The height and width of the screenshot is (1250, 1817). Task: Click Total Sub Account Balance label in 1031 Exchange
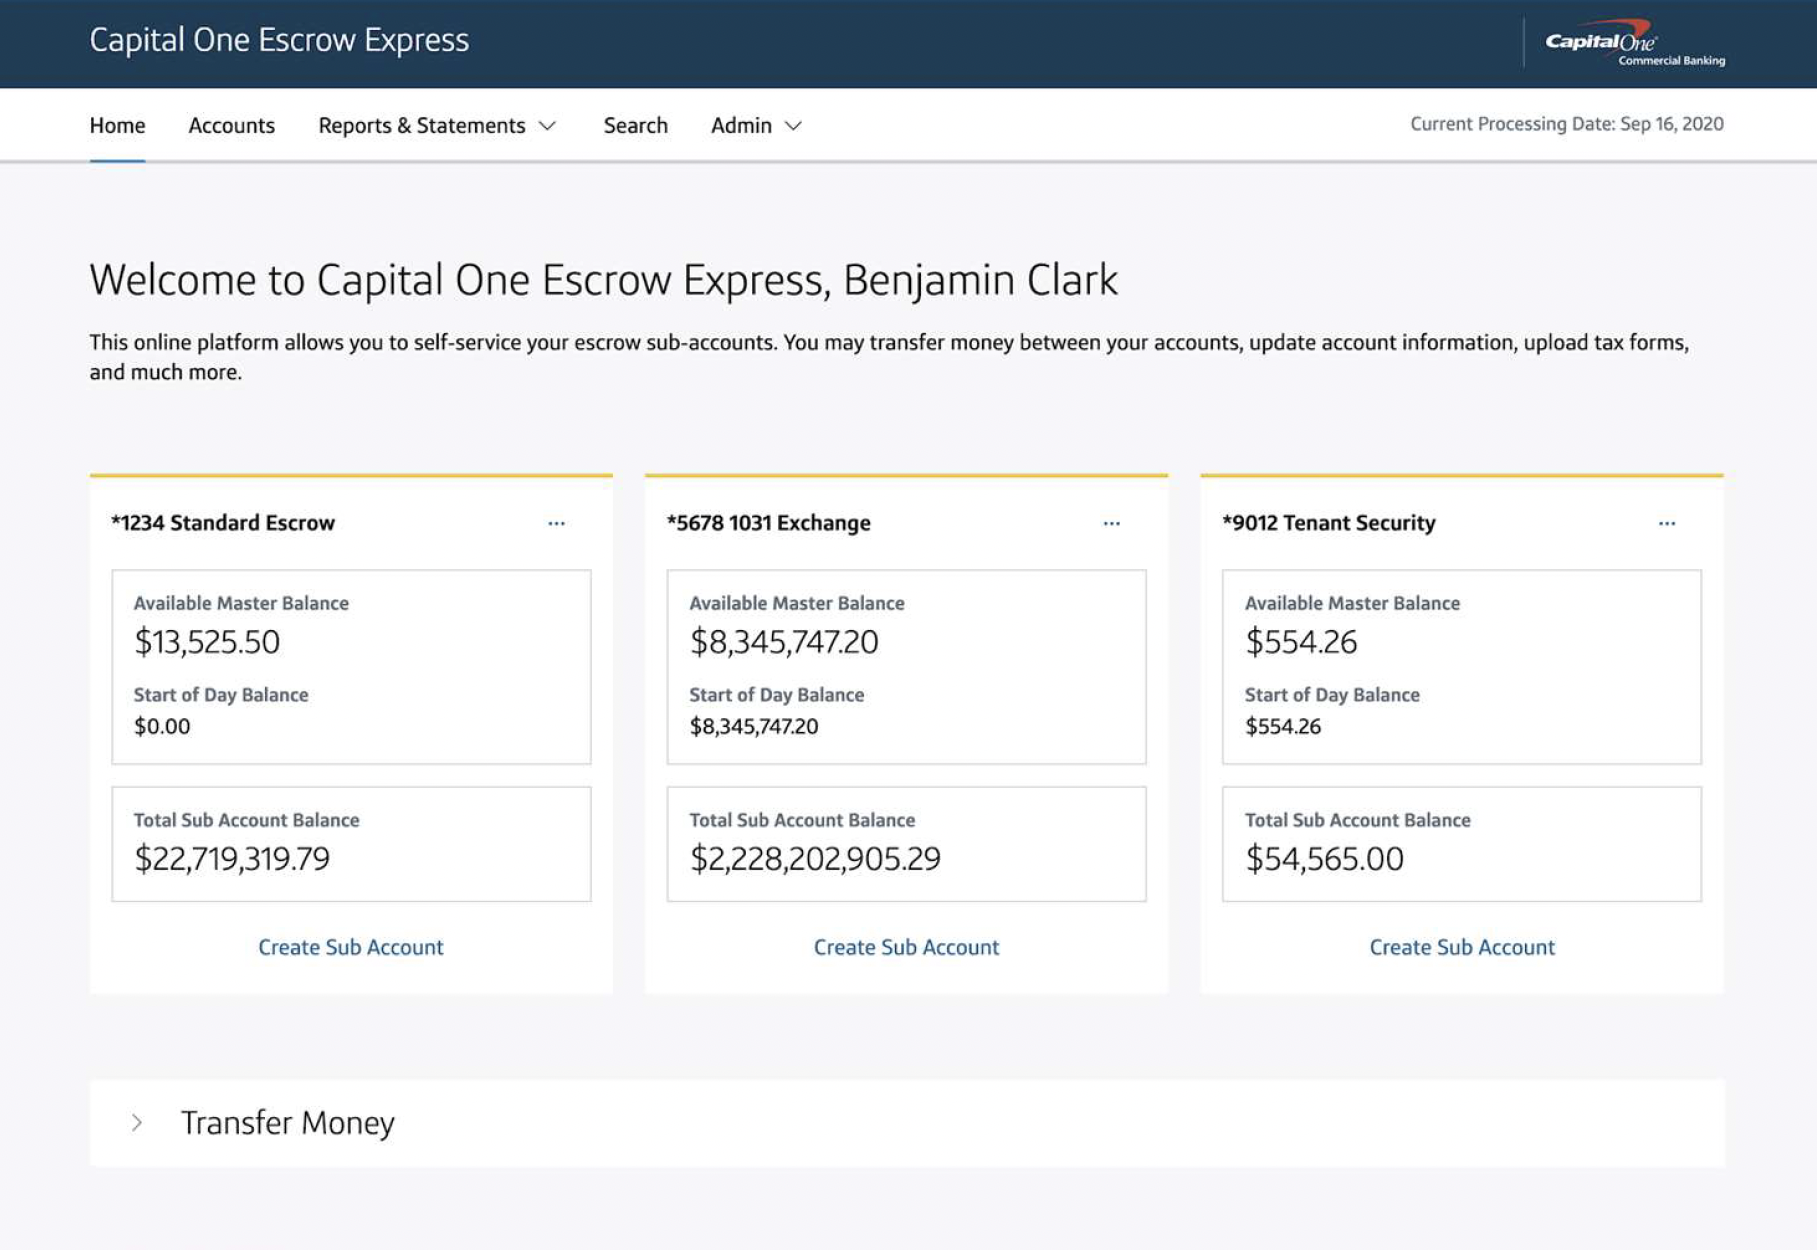802,820
